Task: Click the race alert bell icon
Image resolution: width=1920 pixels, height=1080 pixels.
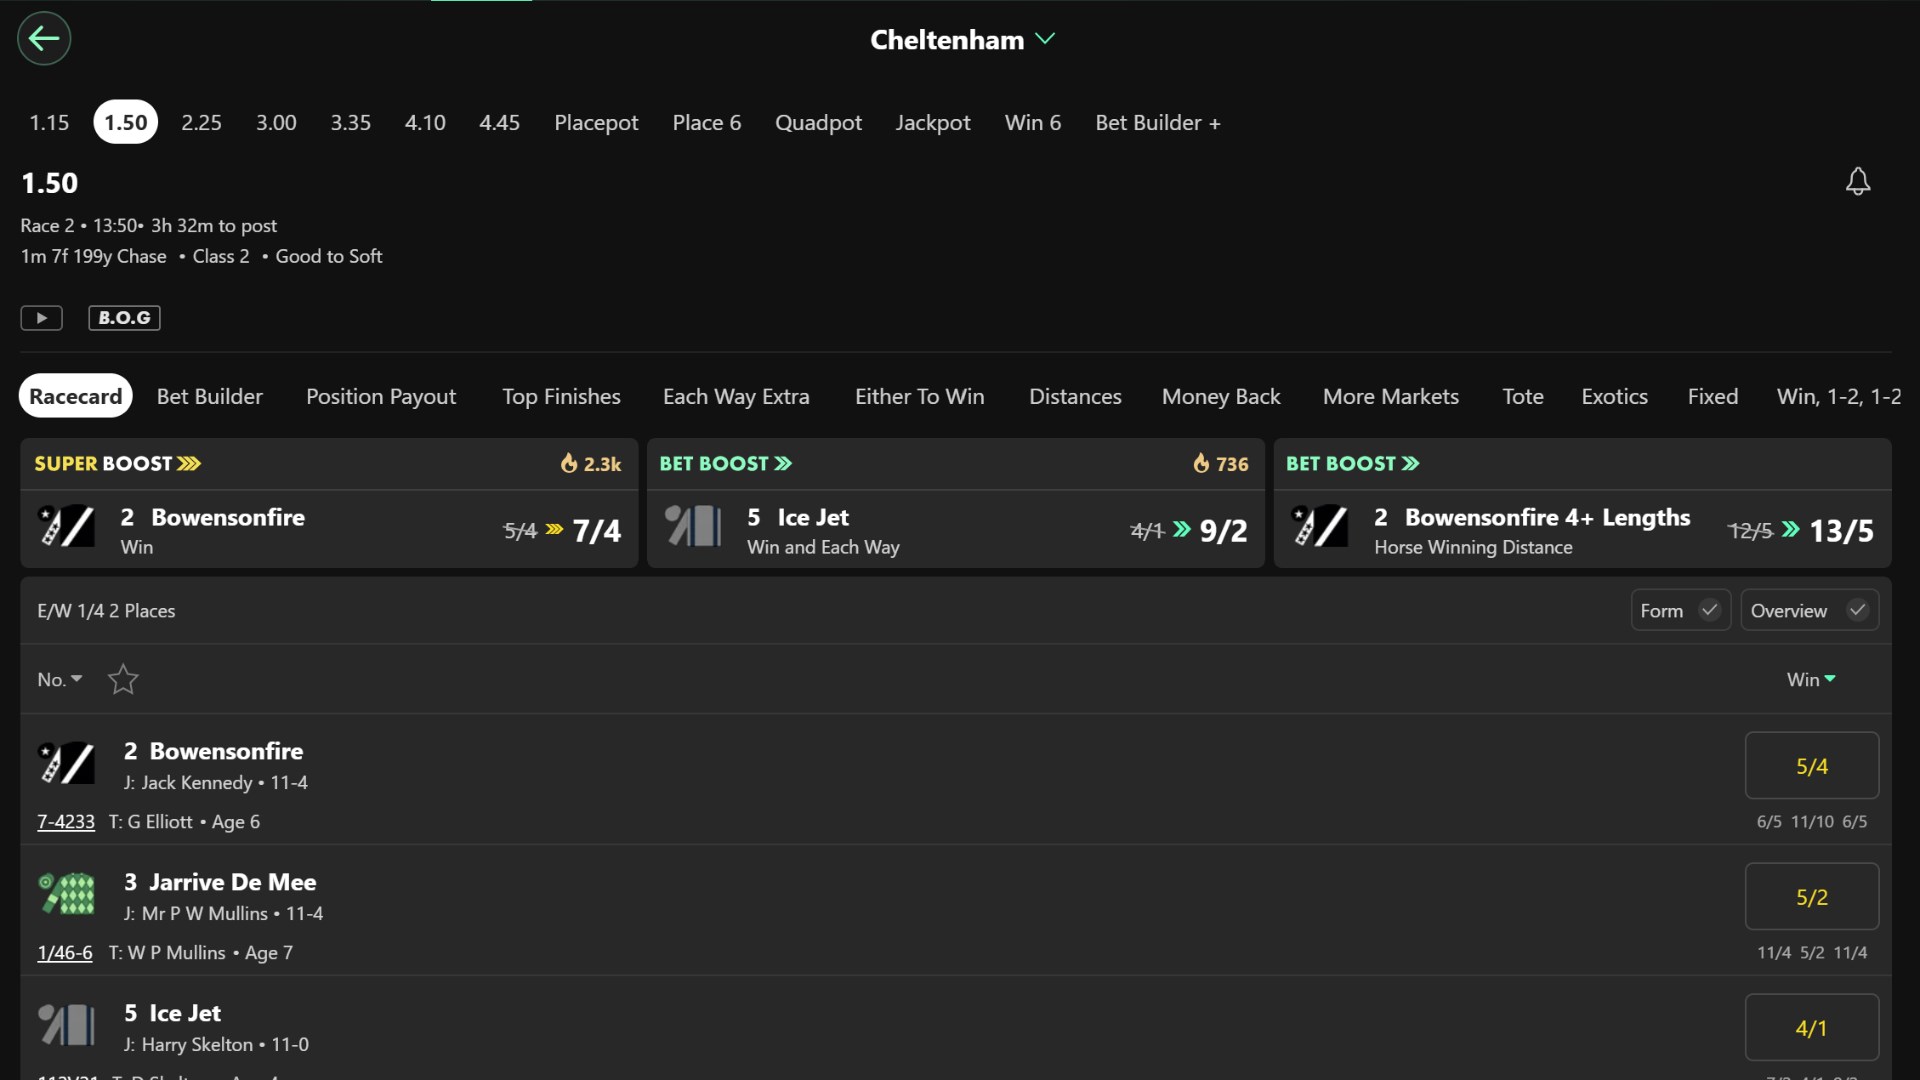Action: tap(1857, 181)
